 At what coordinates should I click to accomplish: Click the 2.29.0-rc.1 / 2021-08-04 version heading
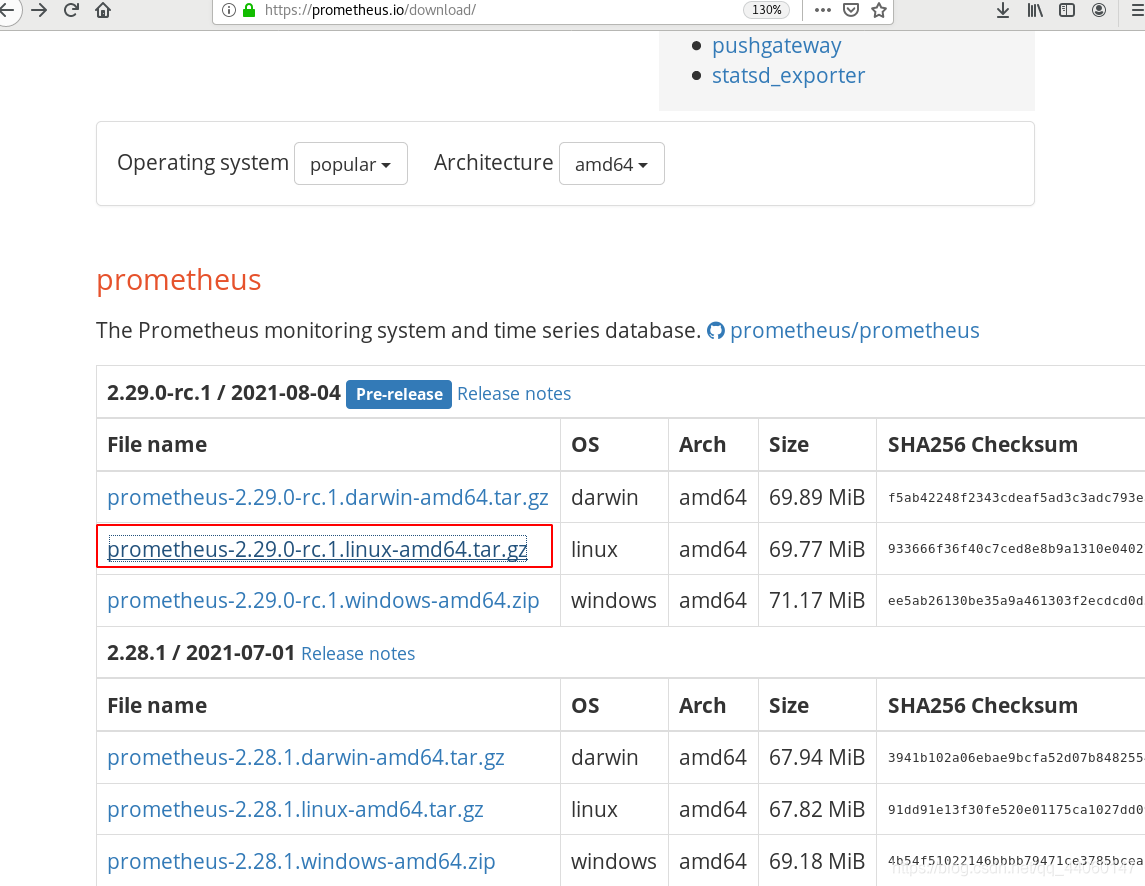coord(223,393)
